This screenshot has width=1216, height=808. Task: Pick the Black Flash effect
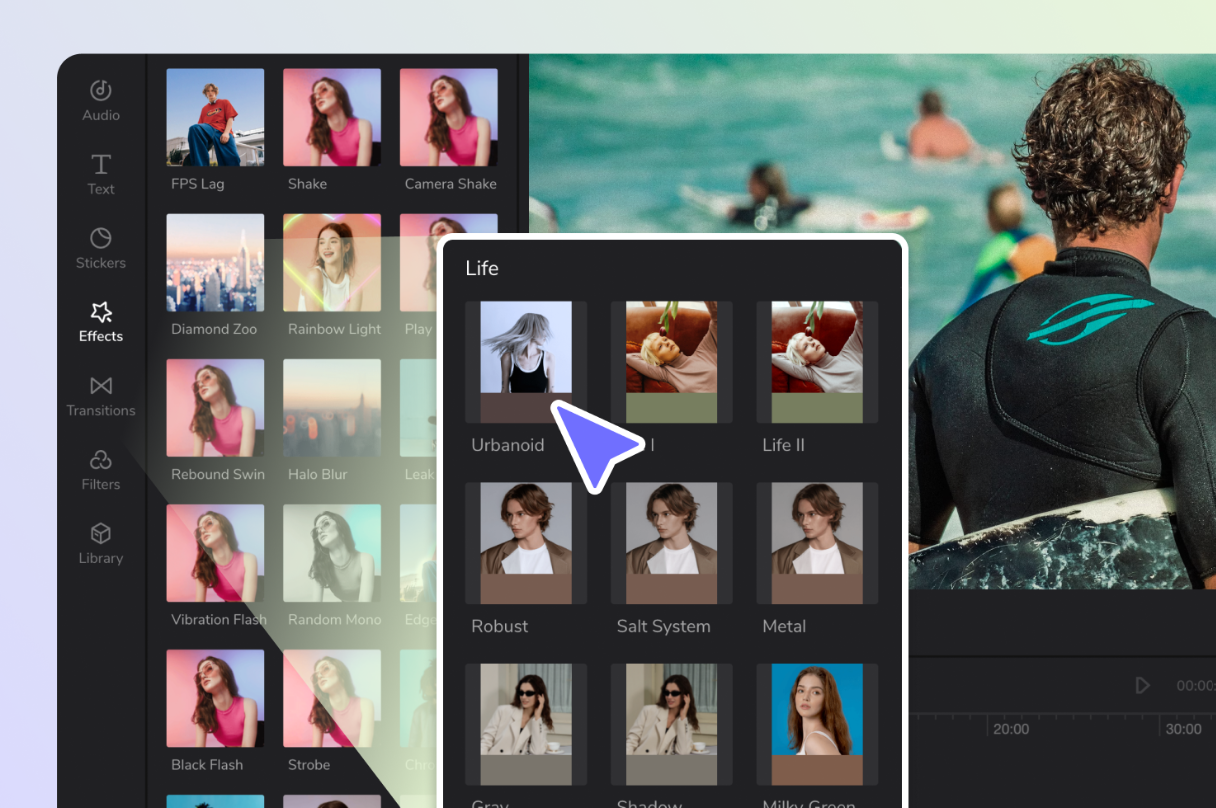pos(215,699)
